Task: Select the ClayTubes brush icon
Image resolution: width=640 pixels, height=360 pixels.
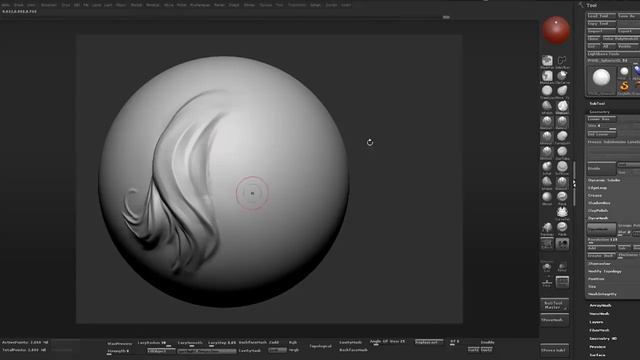Action: (562, 153)
